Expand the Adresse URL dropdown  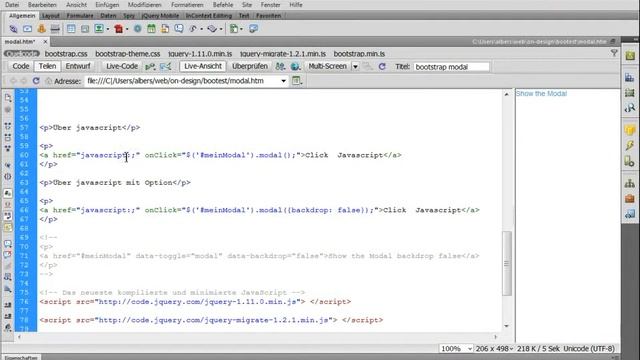[x=283, y=81]
